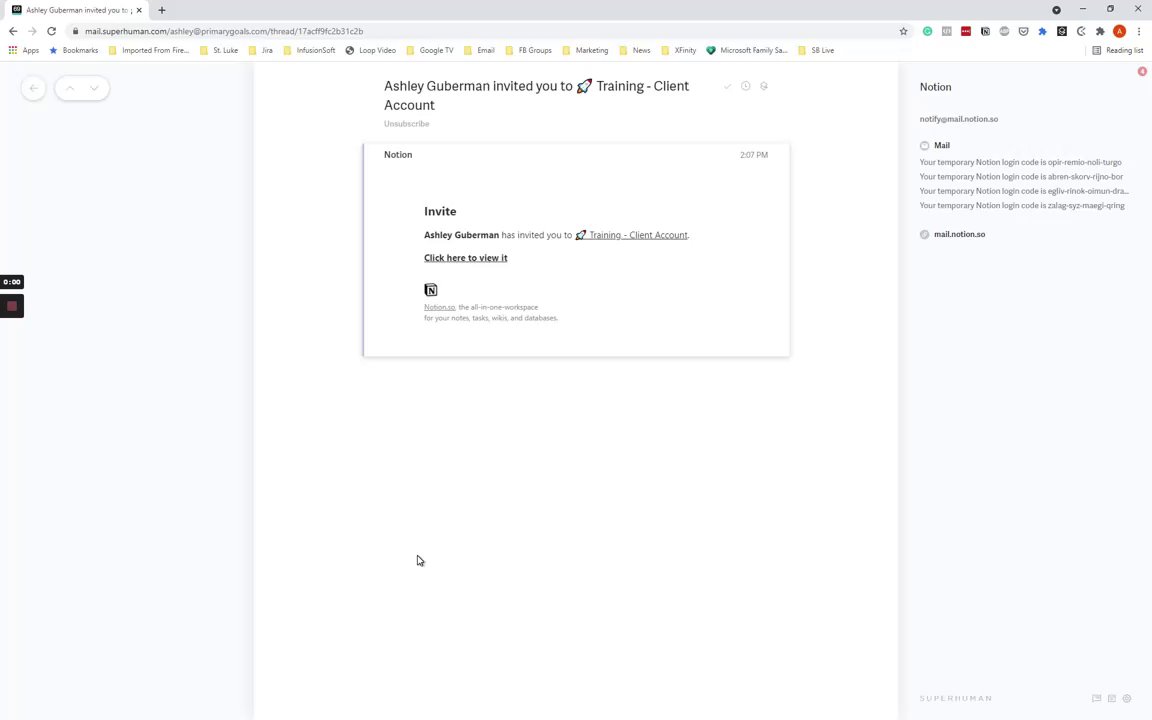Open Imported From Fire... bookmark folder
Screen dimensions: 1152x720
148,51
